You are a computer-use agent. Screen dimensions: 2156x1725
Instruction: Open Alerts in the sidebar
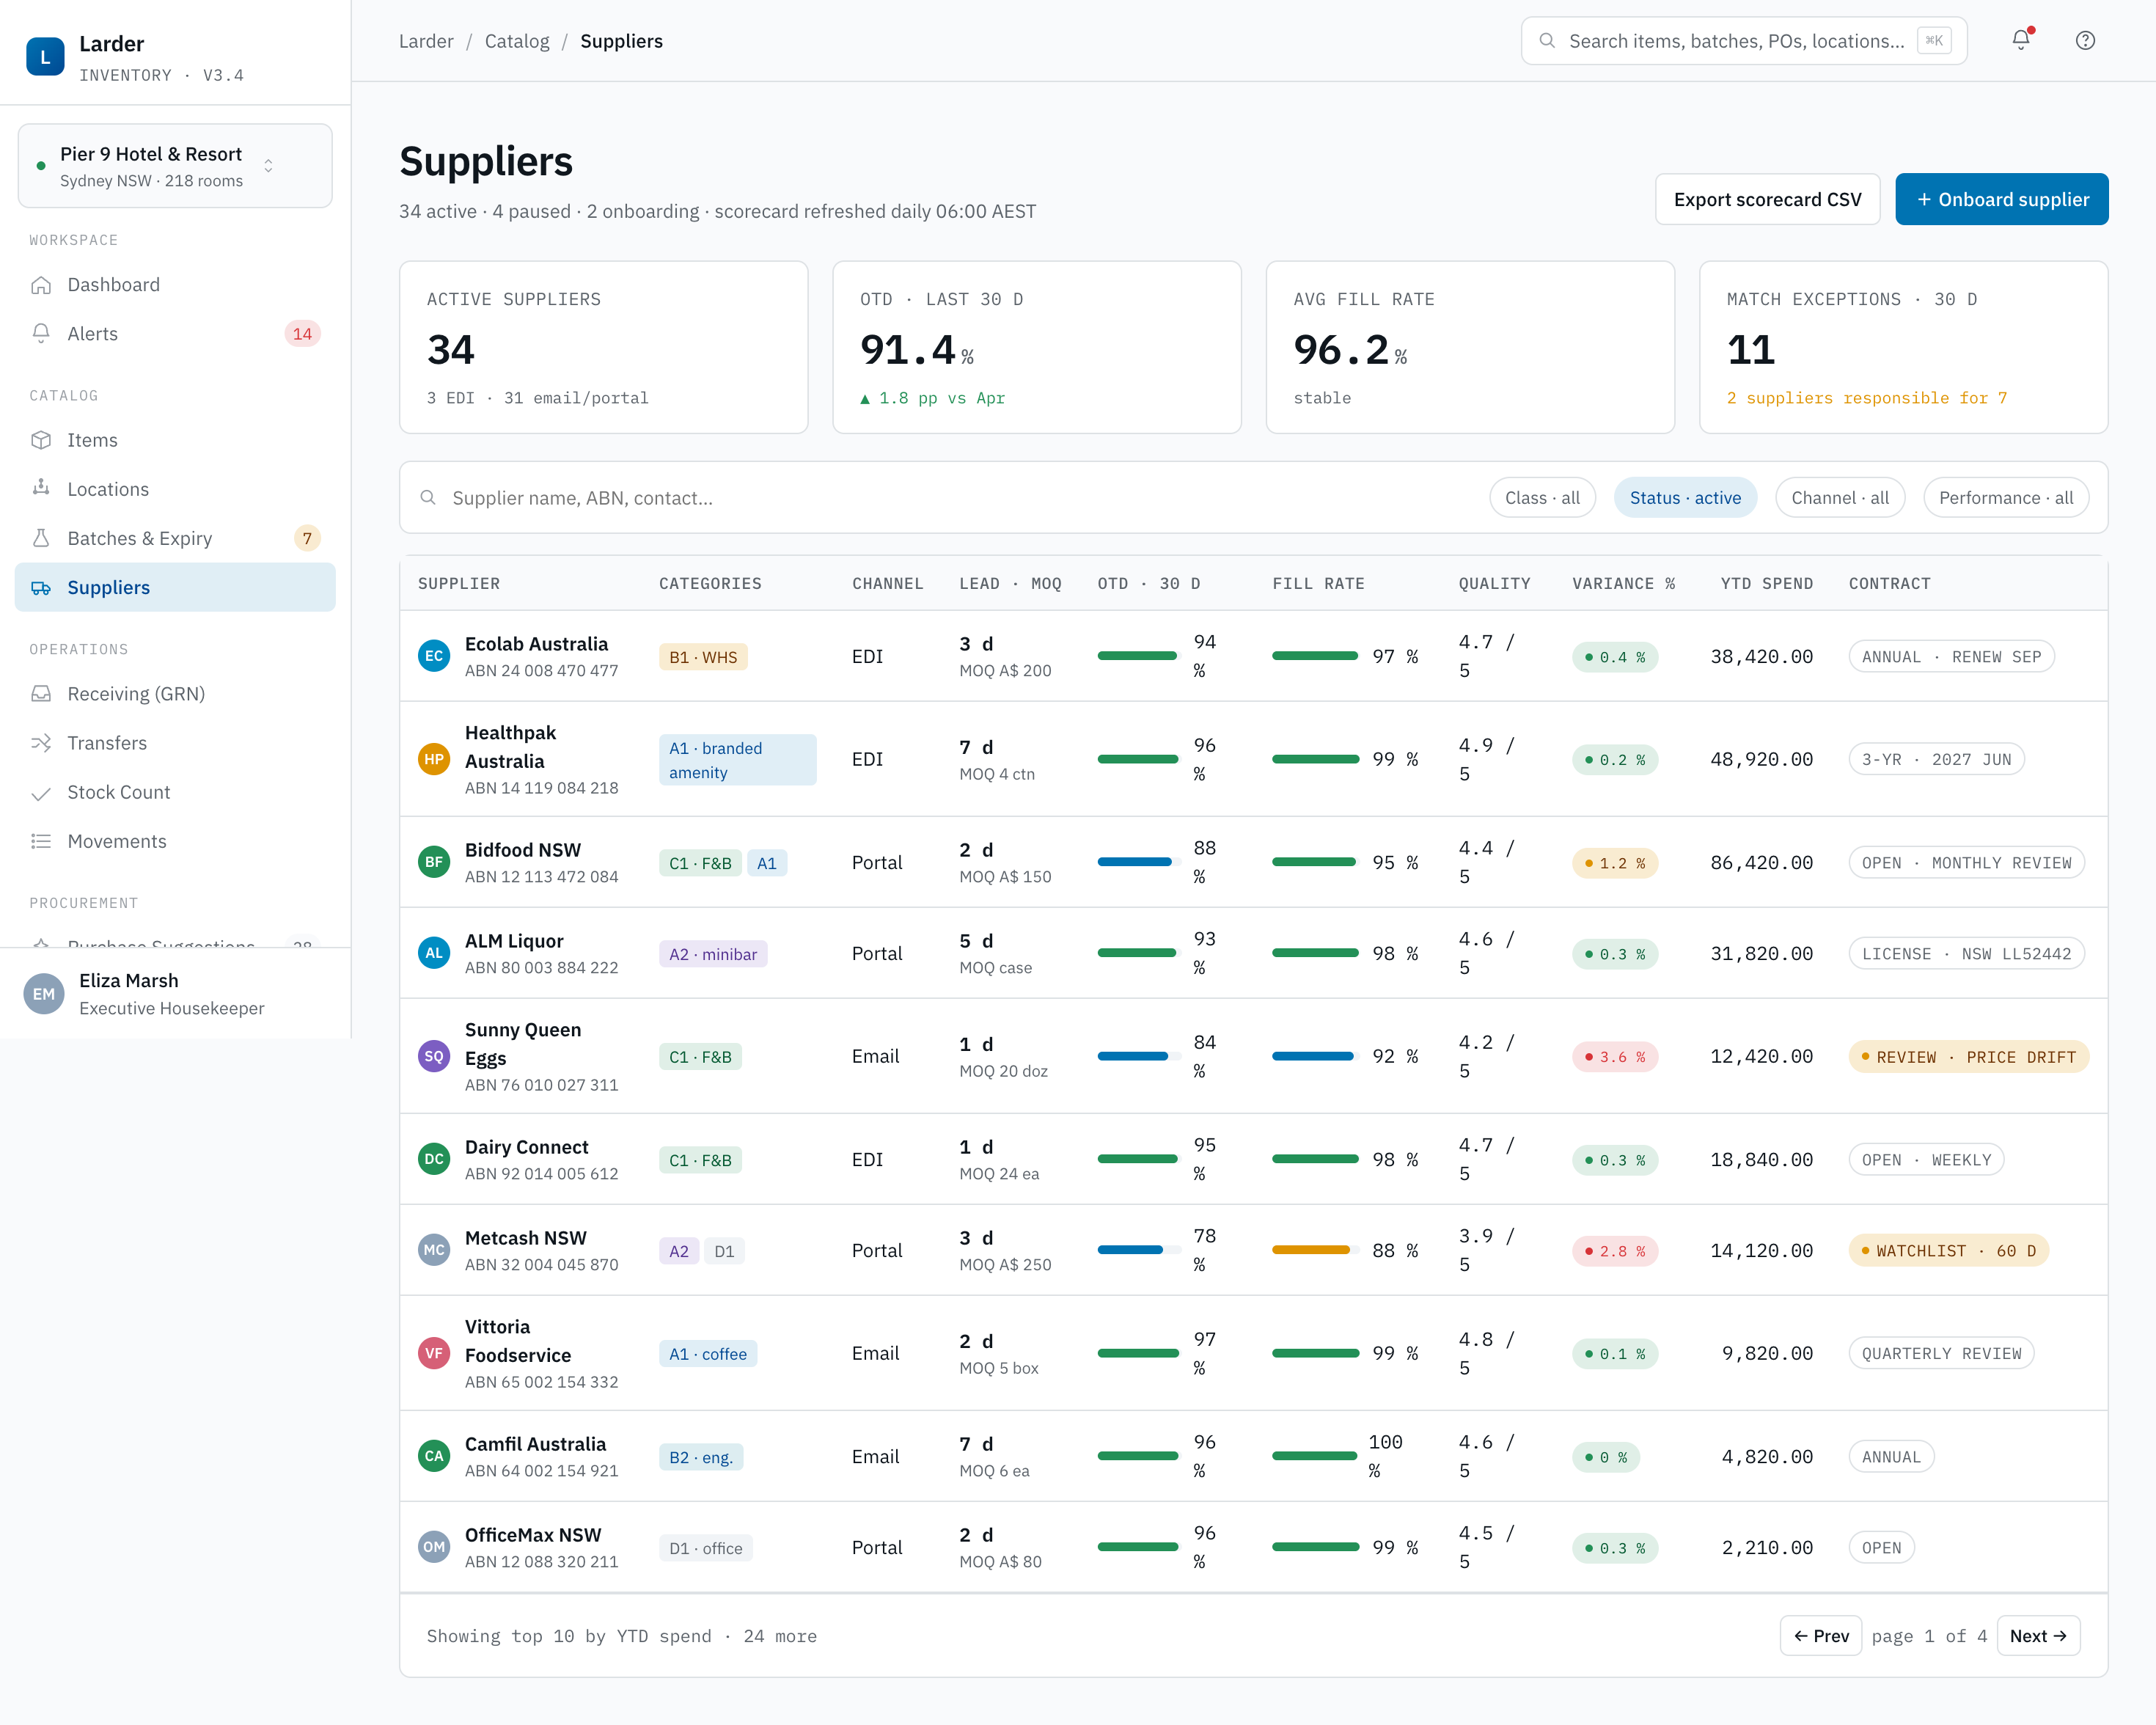point(175,334)
